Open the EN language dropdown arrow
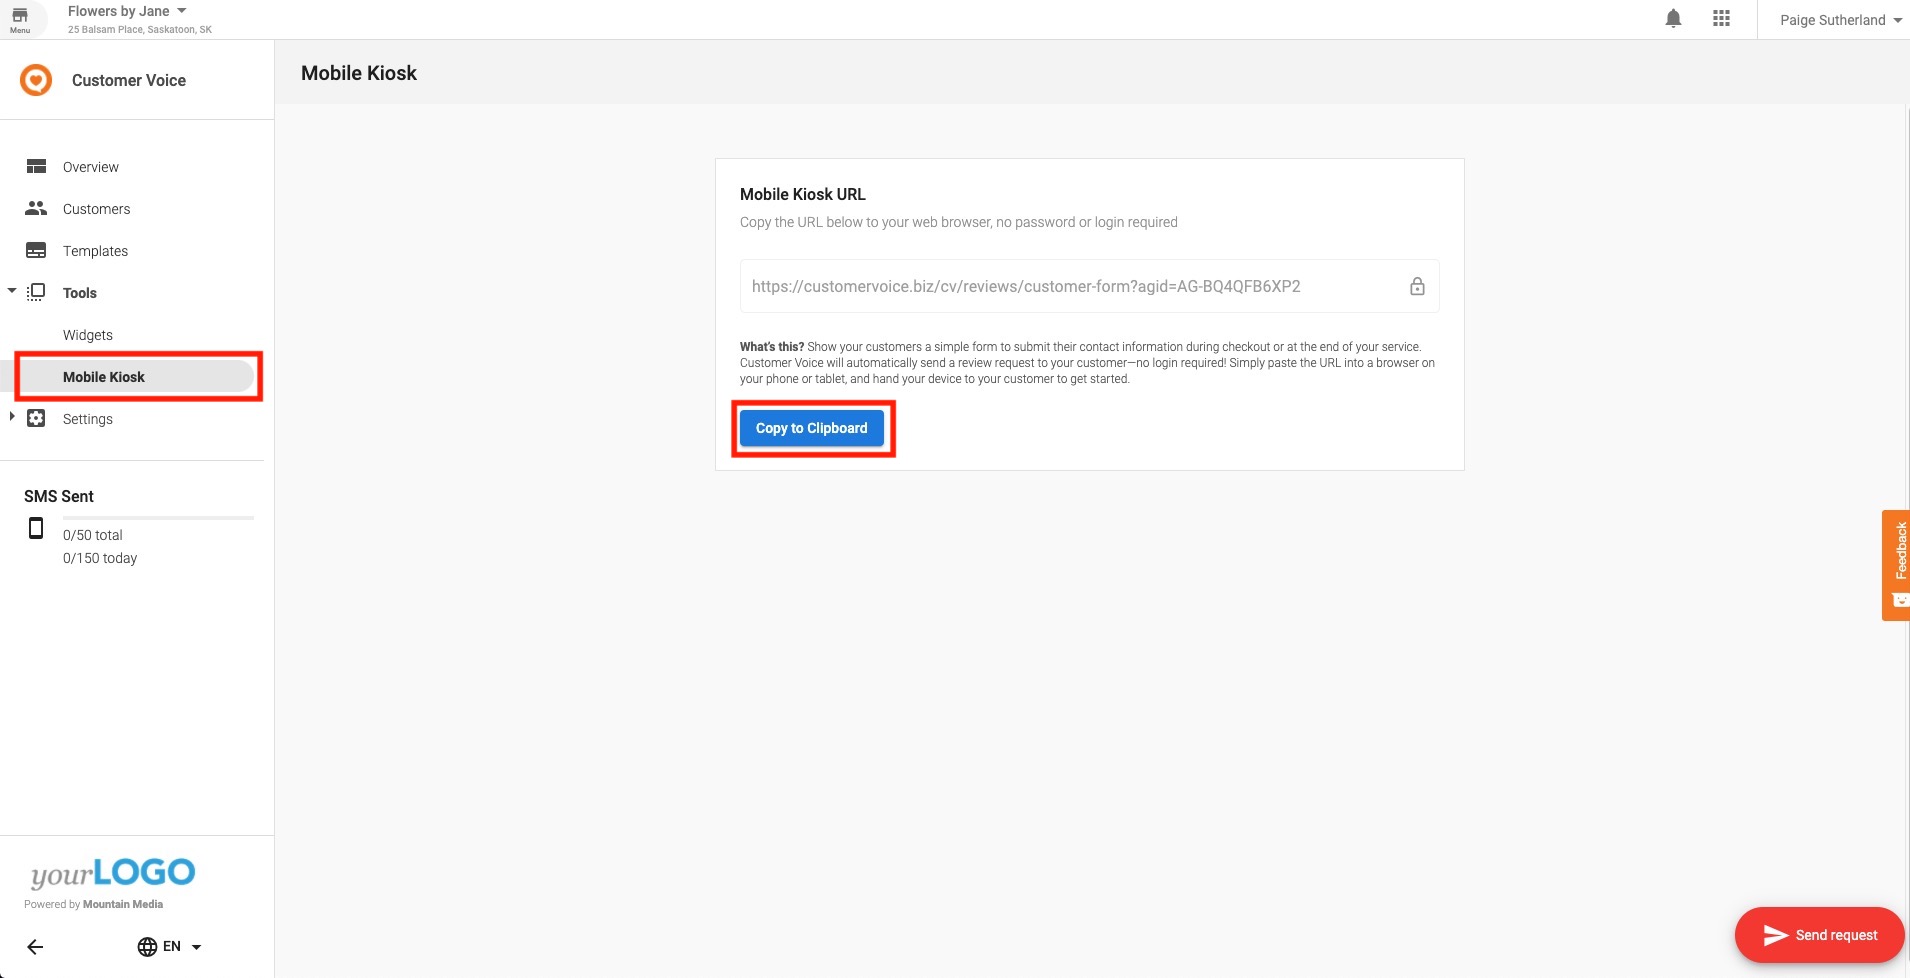The height and width of the screenshot is (978, 1910). [x=196, y=947]
